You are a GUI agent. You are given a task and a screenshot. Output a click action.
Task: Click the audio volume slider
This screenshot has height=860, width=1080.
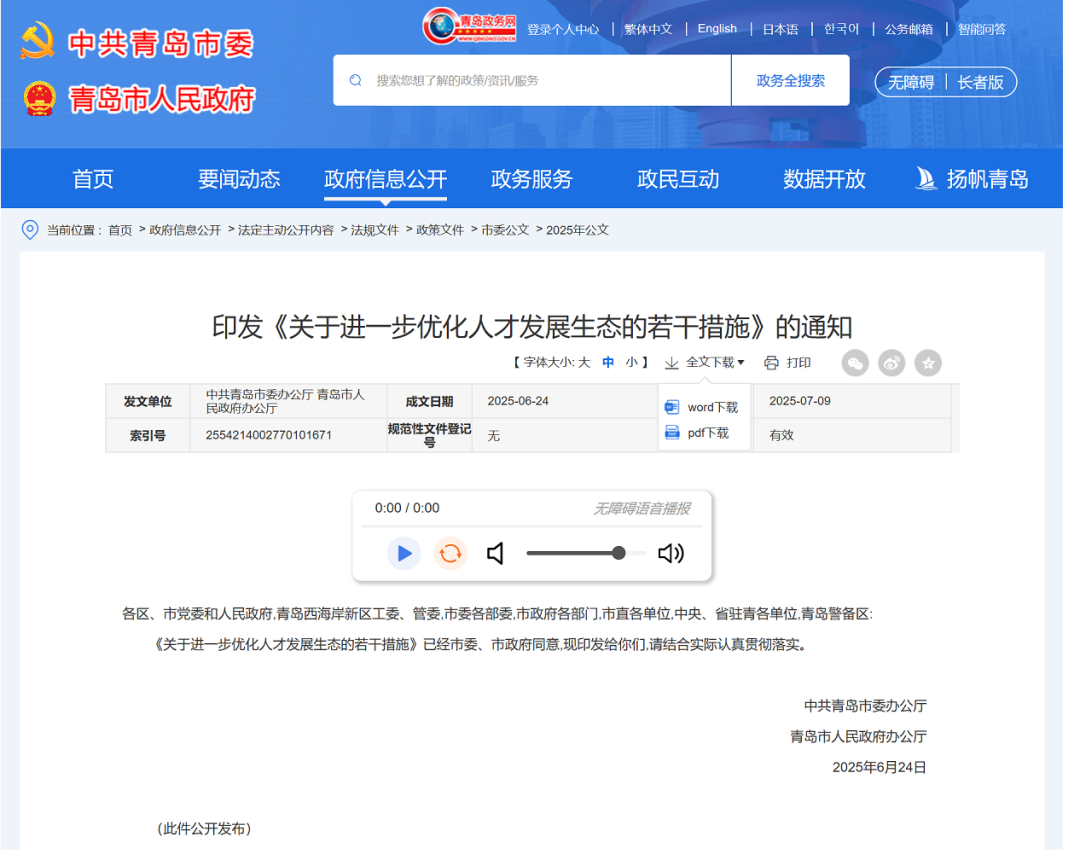coord(575,553)
